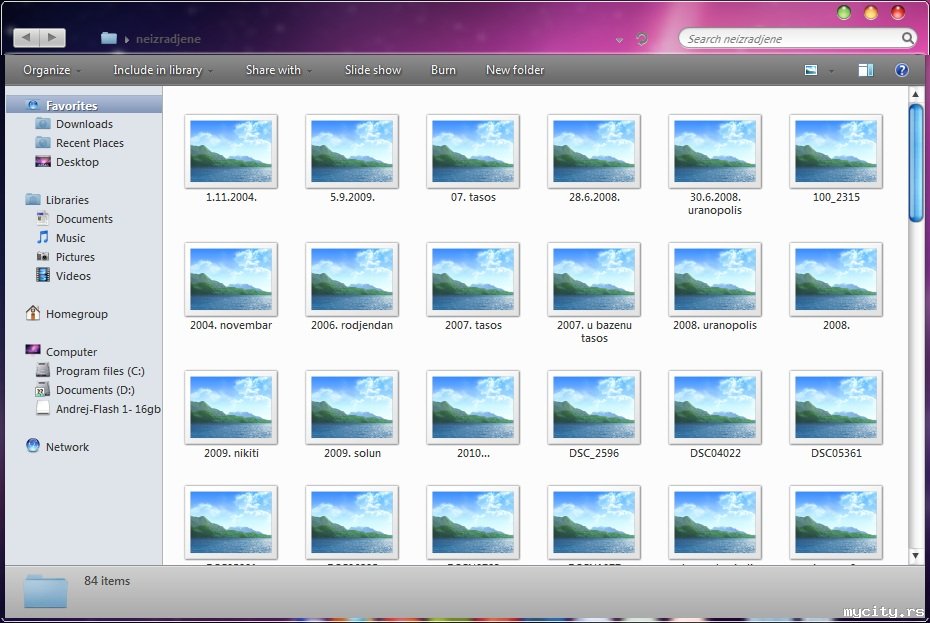This screenshot has width=930, height=623.
Task: Change view with the view icon
Action: pos(811,70)
